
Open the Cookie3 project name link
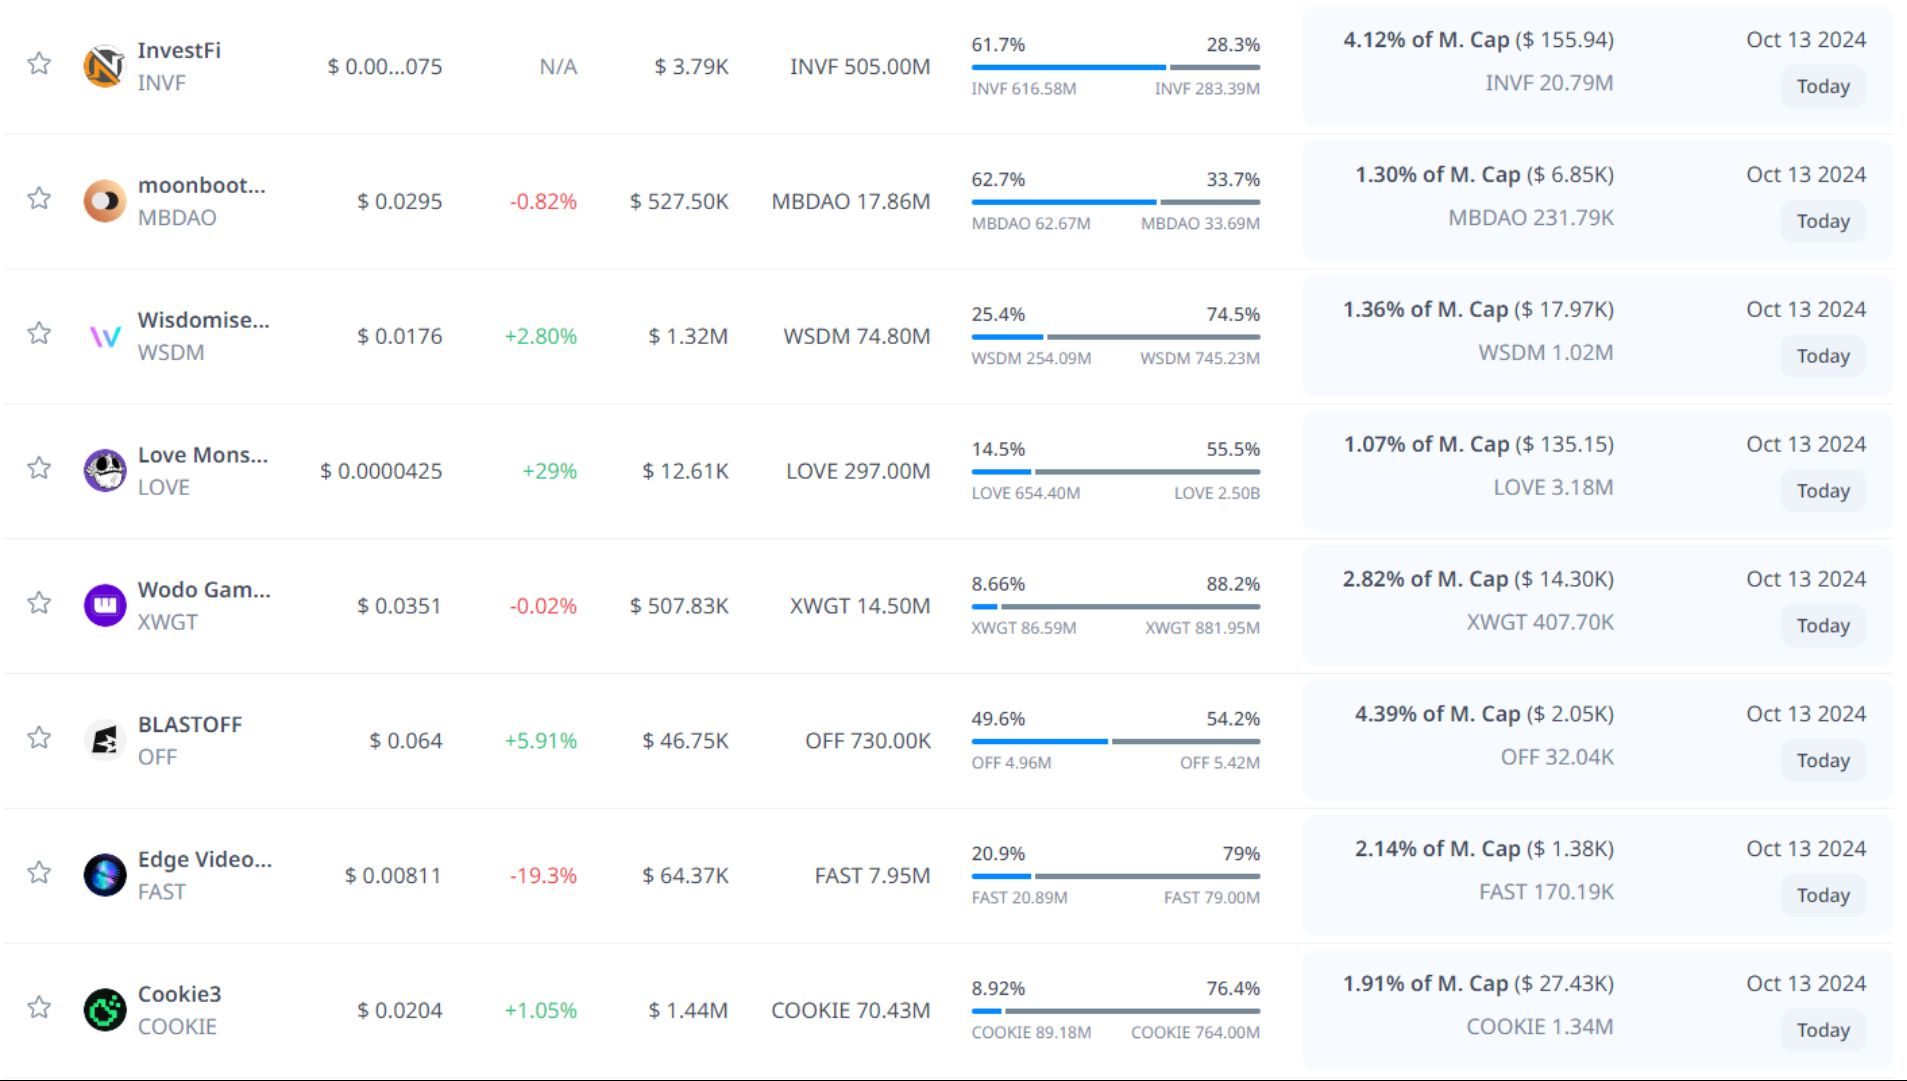coord(179,994)
